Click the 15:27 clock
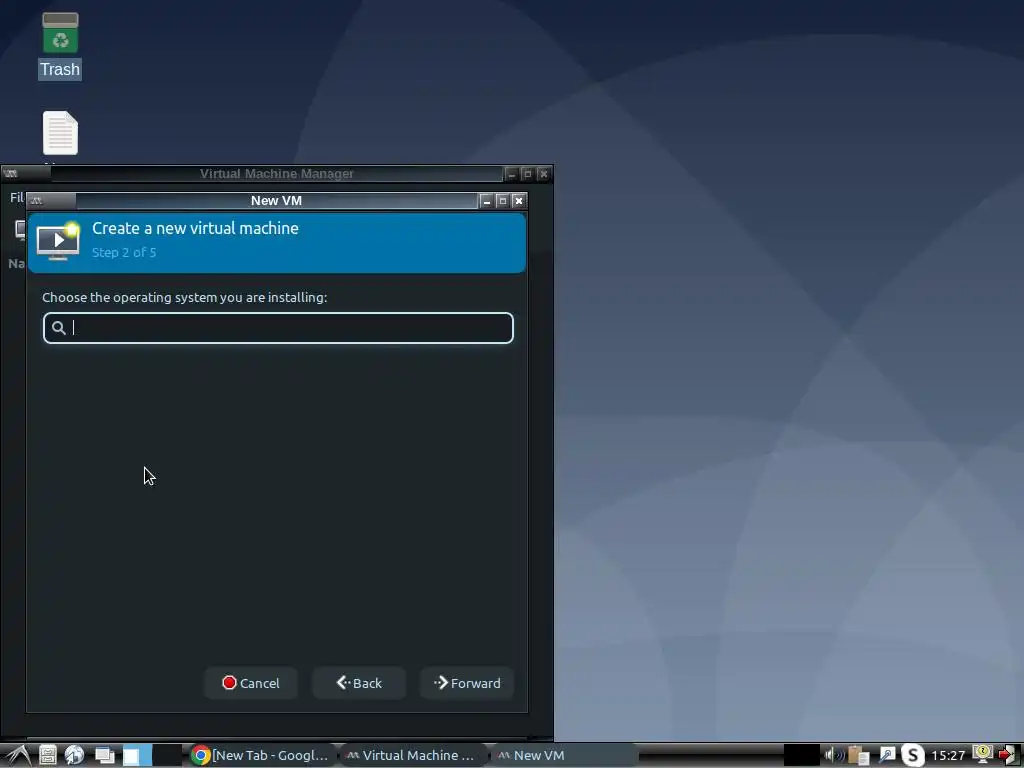Image resolution: width=1024 pixels, height=768 pixels. coord(948,756)
